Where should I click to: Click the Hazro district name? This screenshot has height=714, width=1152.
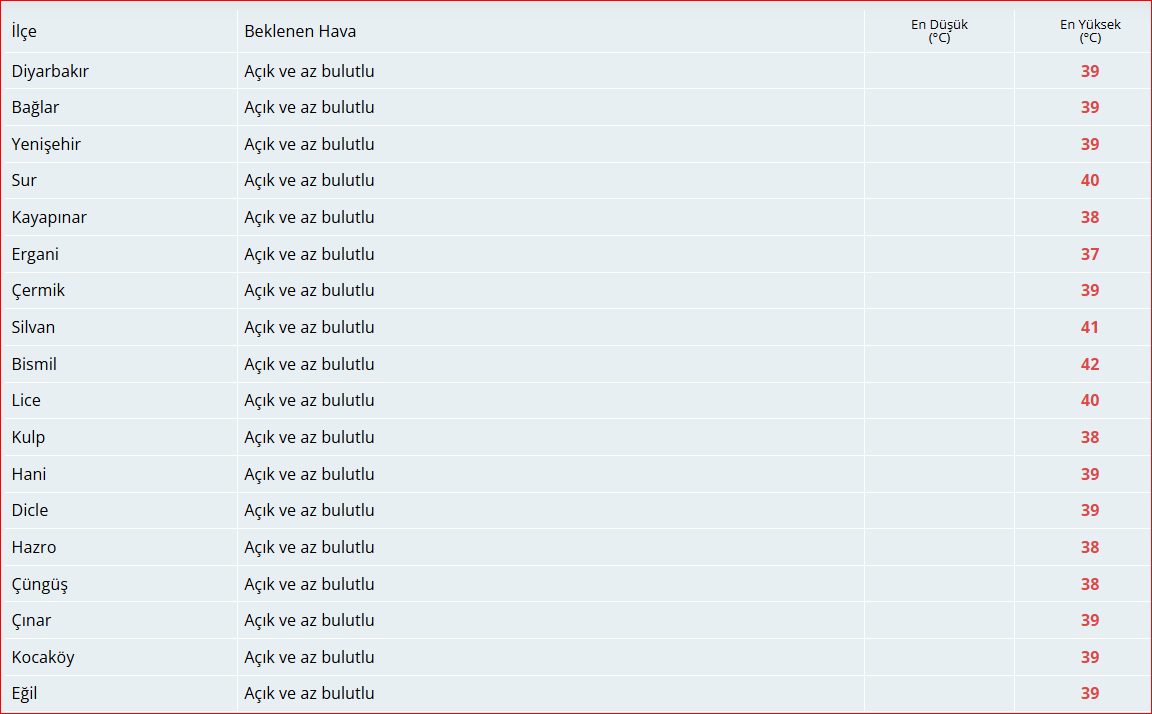point(34,547)
